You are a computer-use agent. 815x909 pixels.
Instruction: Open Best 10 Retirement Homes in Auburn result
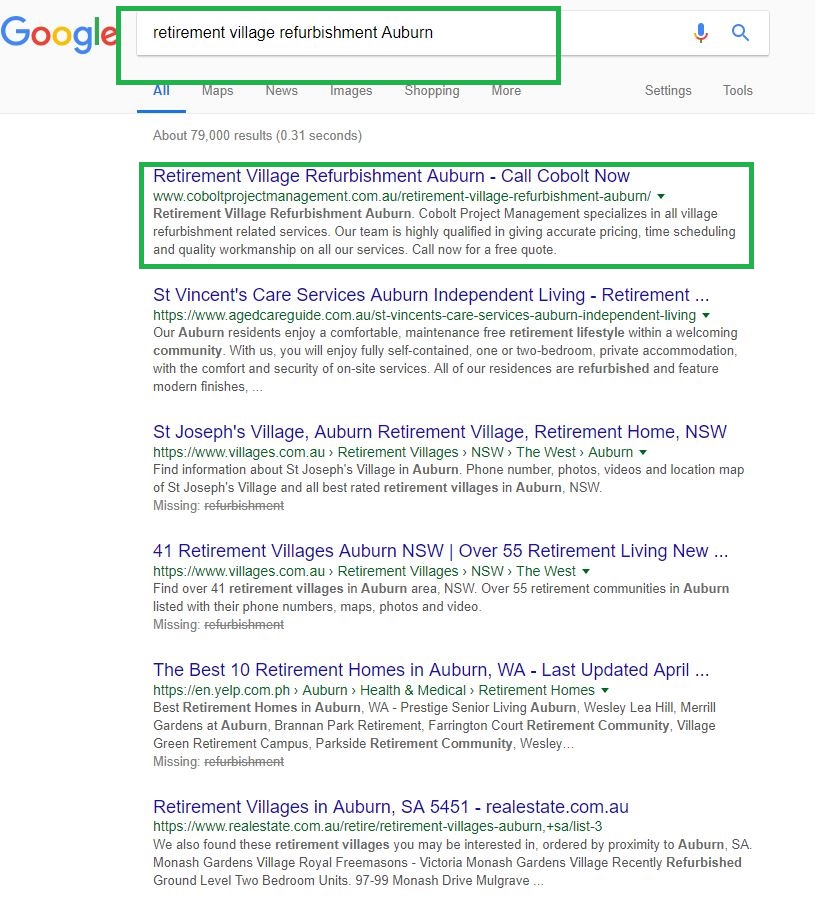[x=431, y=670]
